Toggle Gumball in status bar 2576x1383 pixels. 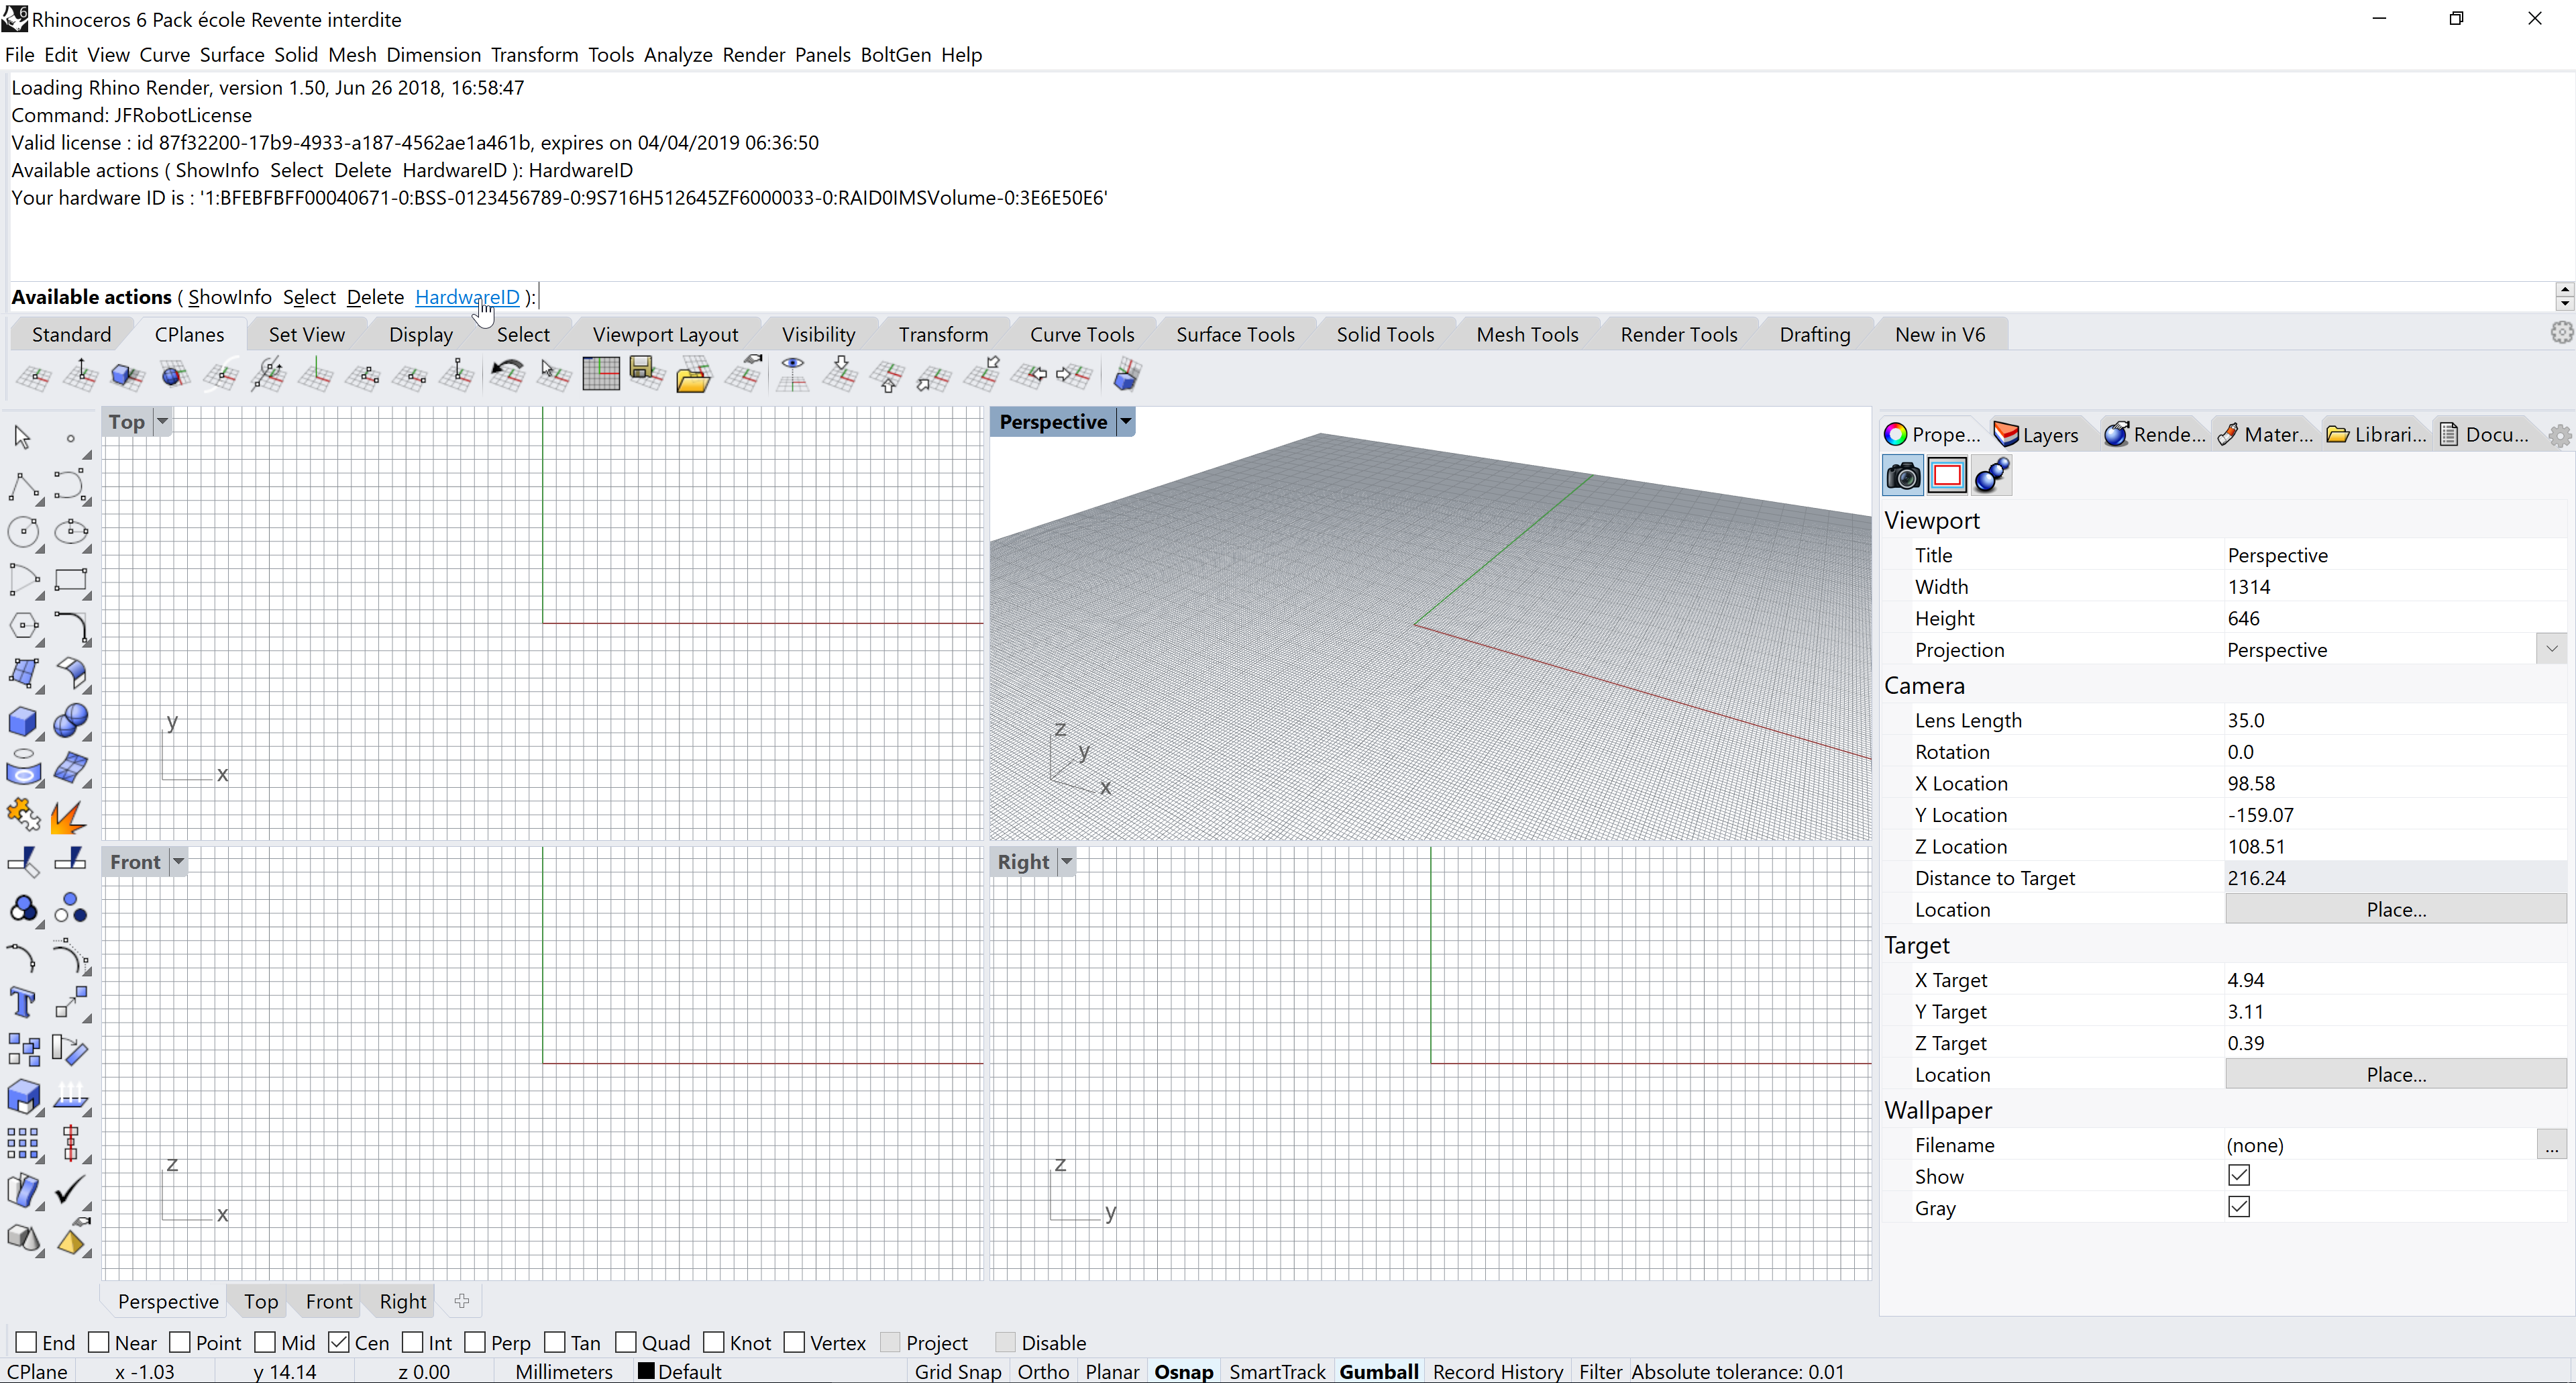tap(1378, 1371)
